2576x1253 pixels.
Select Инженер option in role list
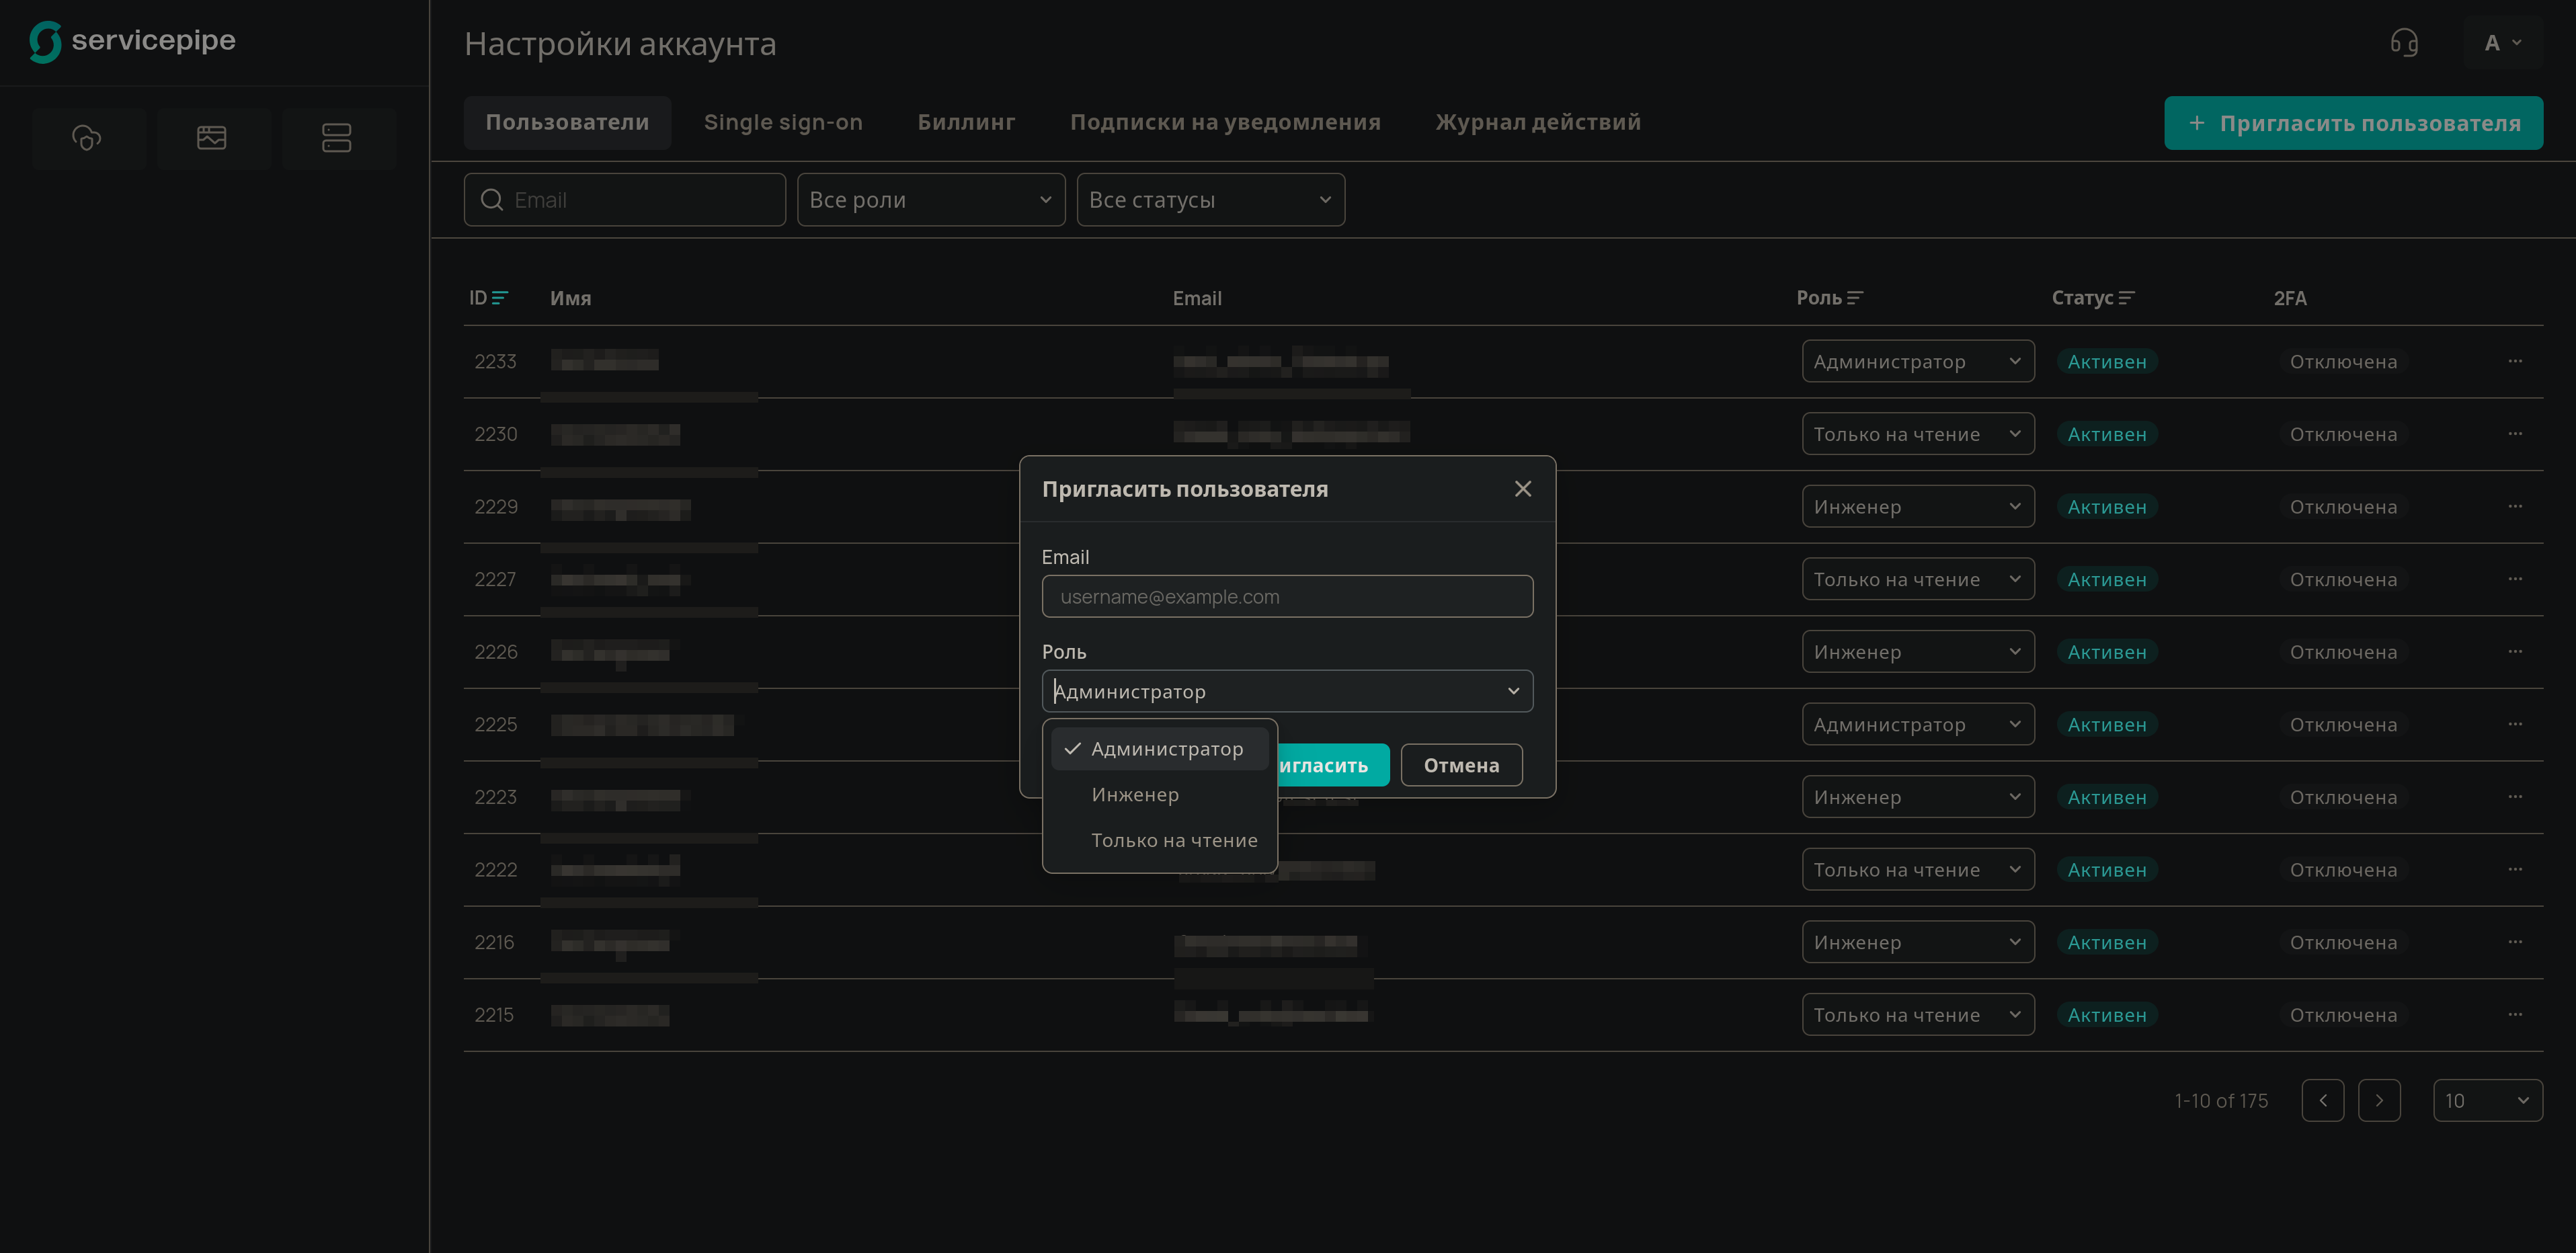pyautogui.click(x=1135, y=795)
